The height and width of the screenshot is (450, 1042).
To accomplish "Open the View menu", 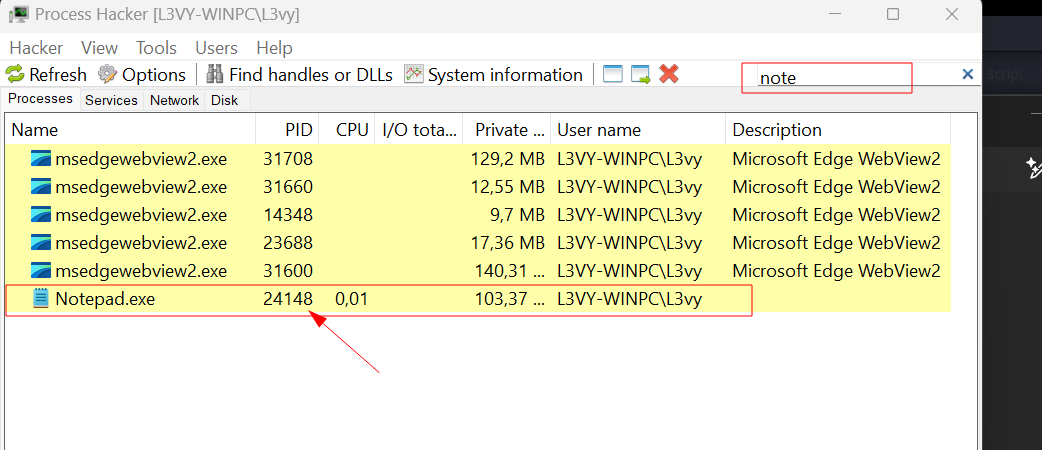I will coord(100,48).
